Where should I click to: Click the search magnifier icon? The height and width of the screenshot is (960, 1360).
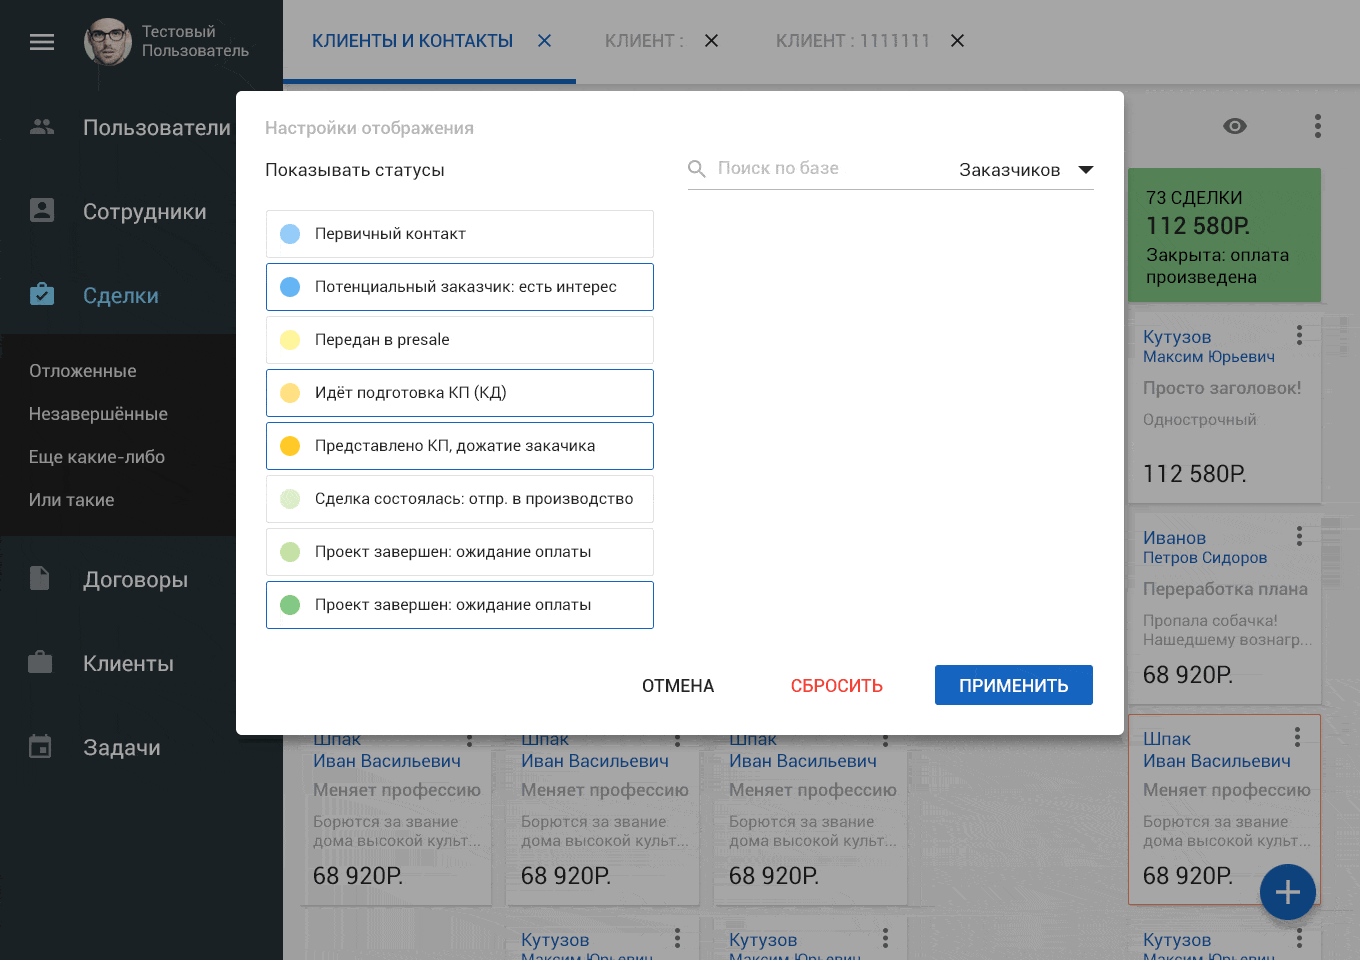(697, 169)
